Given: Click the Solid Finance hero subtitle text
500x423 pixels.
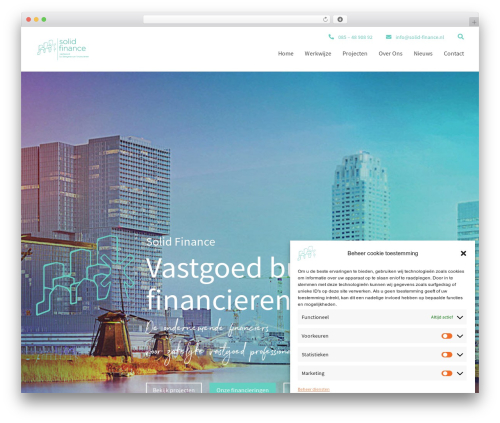Looking at the screenshot, I should pyautogui.click(x=181, y=242).
